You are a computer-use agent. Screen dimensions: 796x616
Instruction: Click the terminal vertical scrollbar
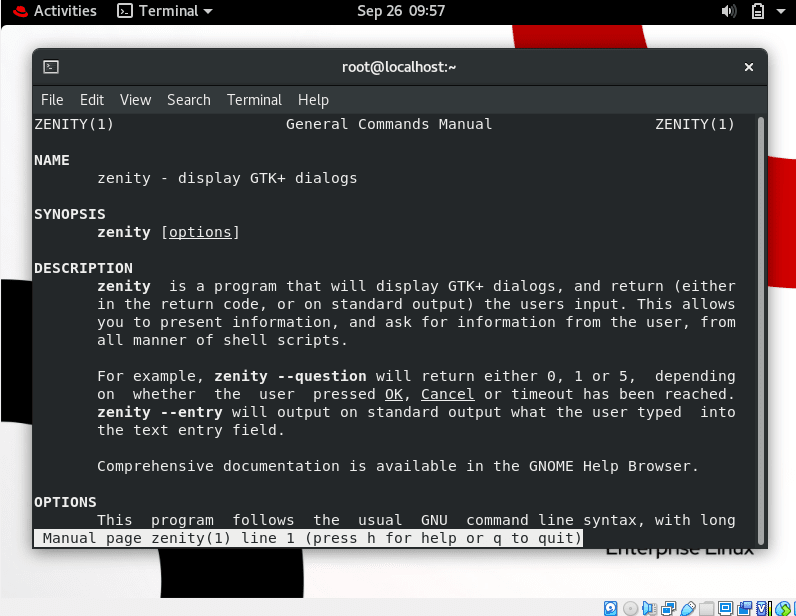tap(760, 330)
